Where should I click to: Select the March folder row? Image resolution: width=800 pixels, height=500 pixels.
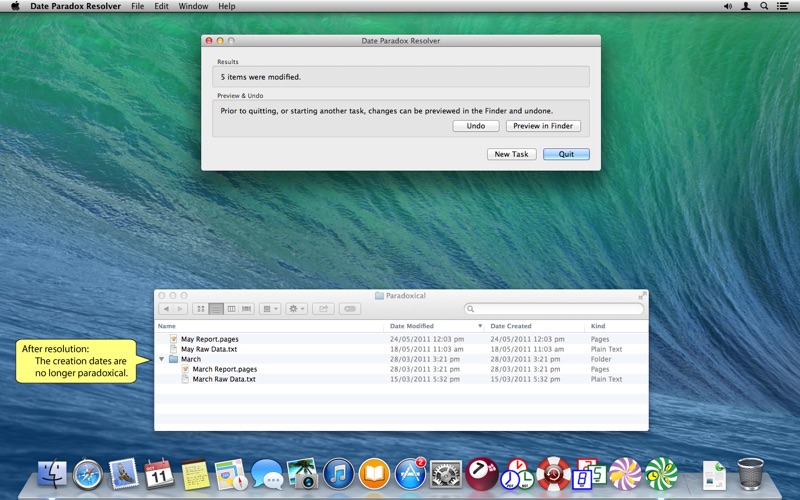(401, 359)
